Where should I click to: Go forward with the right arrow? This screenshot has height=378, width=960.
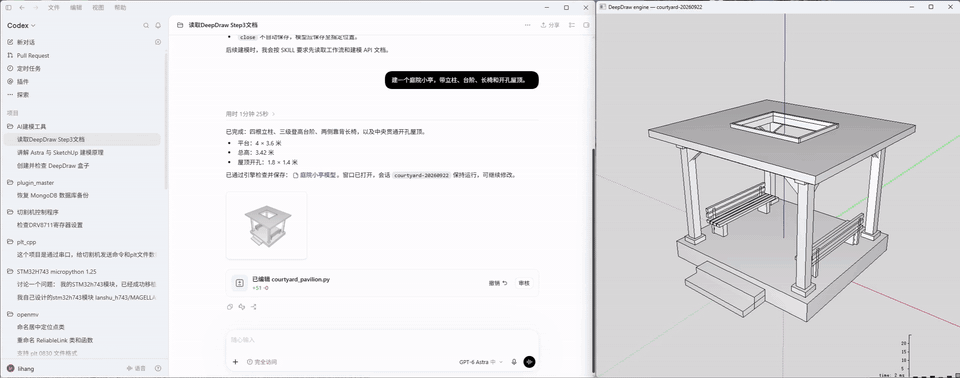pos(36,7)
